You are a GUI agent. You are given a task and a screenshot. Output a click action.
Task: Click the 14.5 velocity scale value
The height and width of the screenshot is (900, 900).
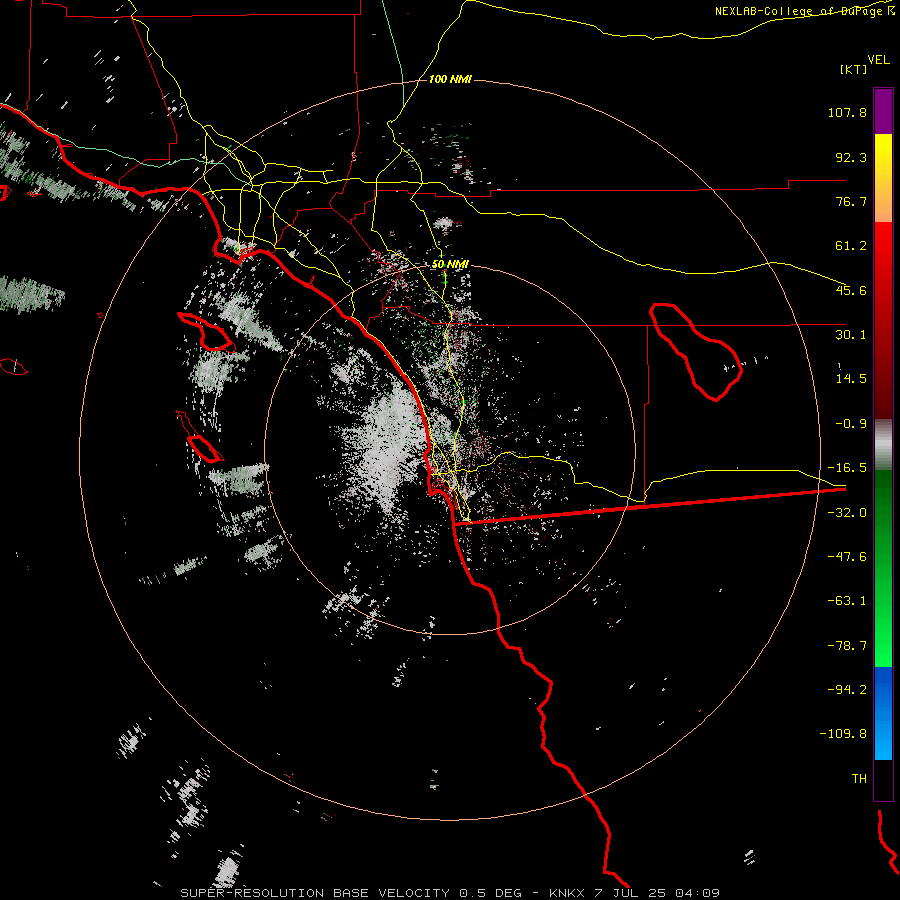click(851, 379)
